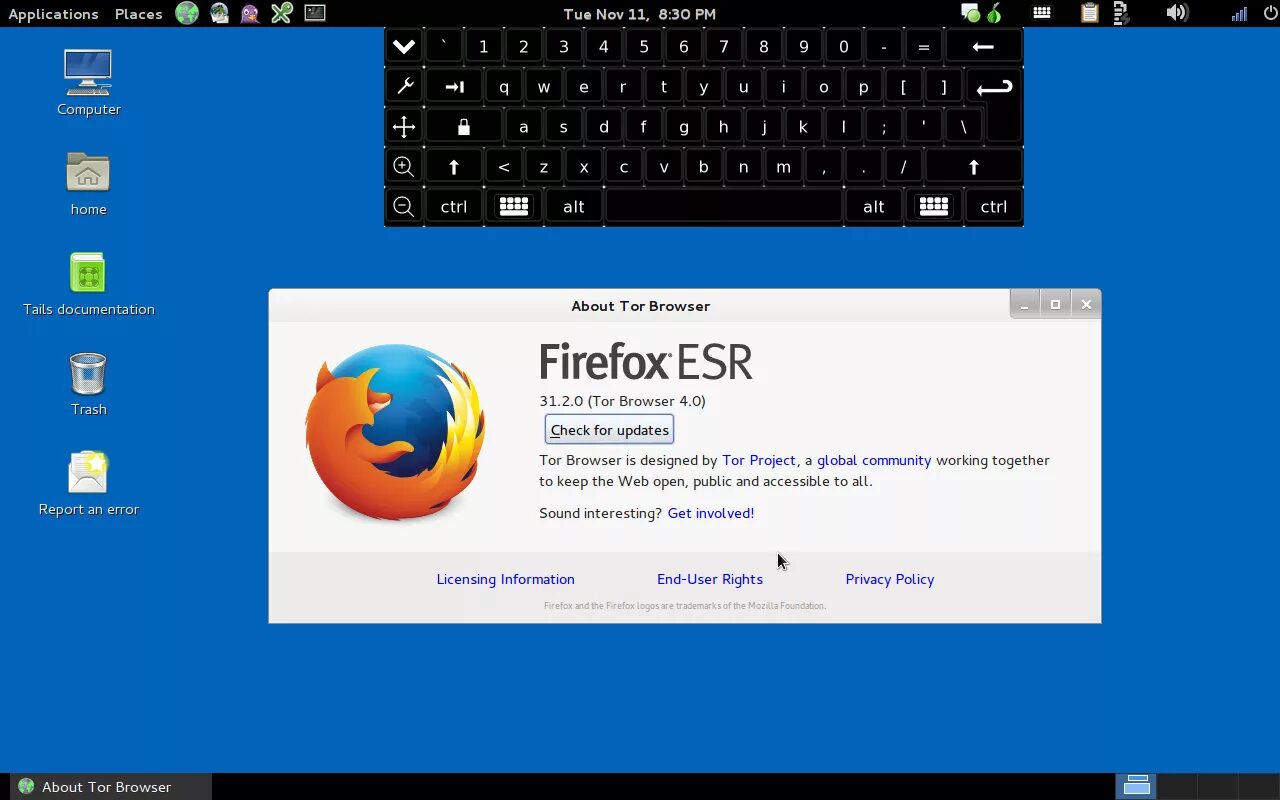Open the Applications menu
The image size is (1280, 800).
coord(53,13)
